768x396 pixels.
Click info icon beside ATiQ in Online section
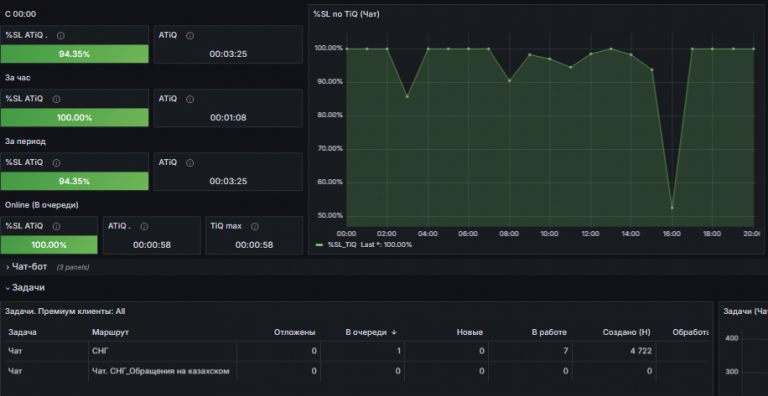click(144, 226)
